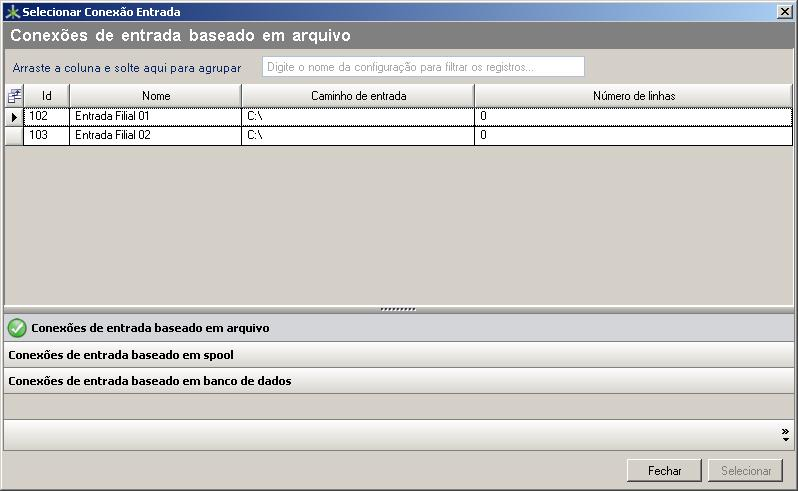798x491 pixels.
Task: Click the C:\ path of Entrada Filial 01
Action: 358,117
